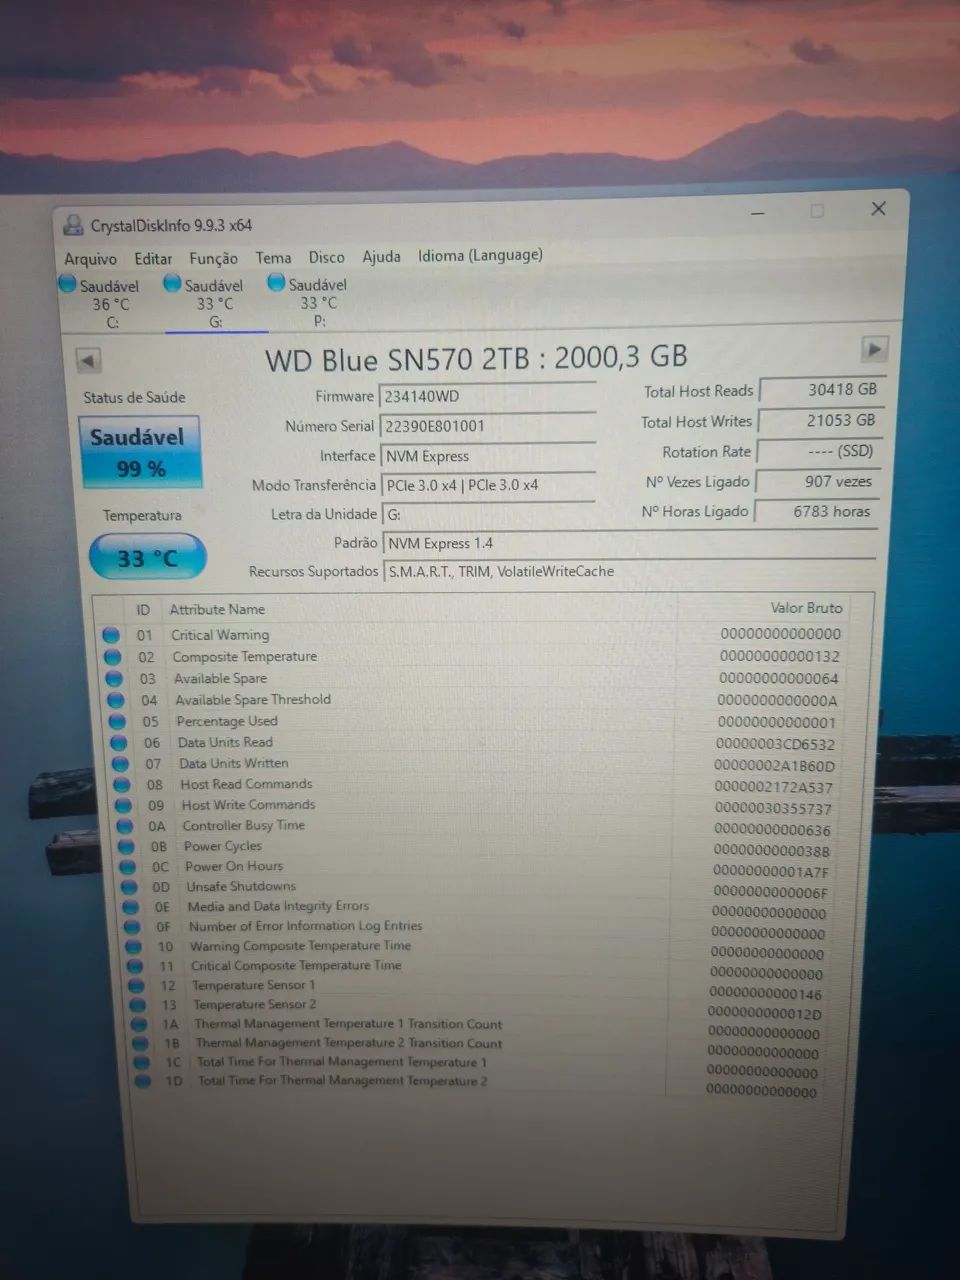The width and height of the screenshot is (960, 1280).
Task: Click status icon of Unsafe Shutdowns row
Action: 130,887
